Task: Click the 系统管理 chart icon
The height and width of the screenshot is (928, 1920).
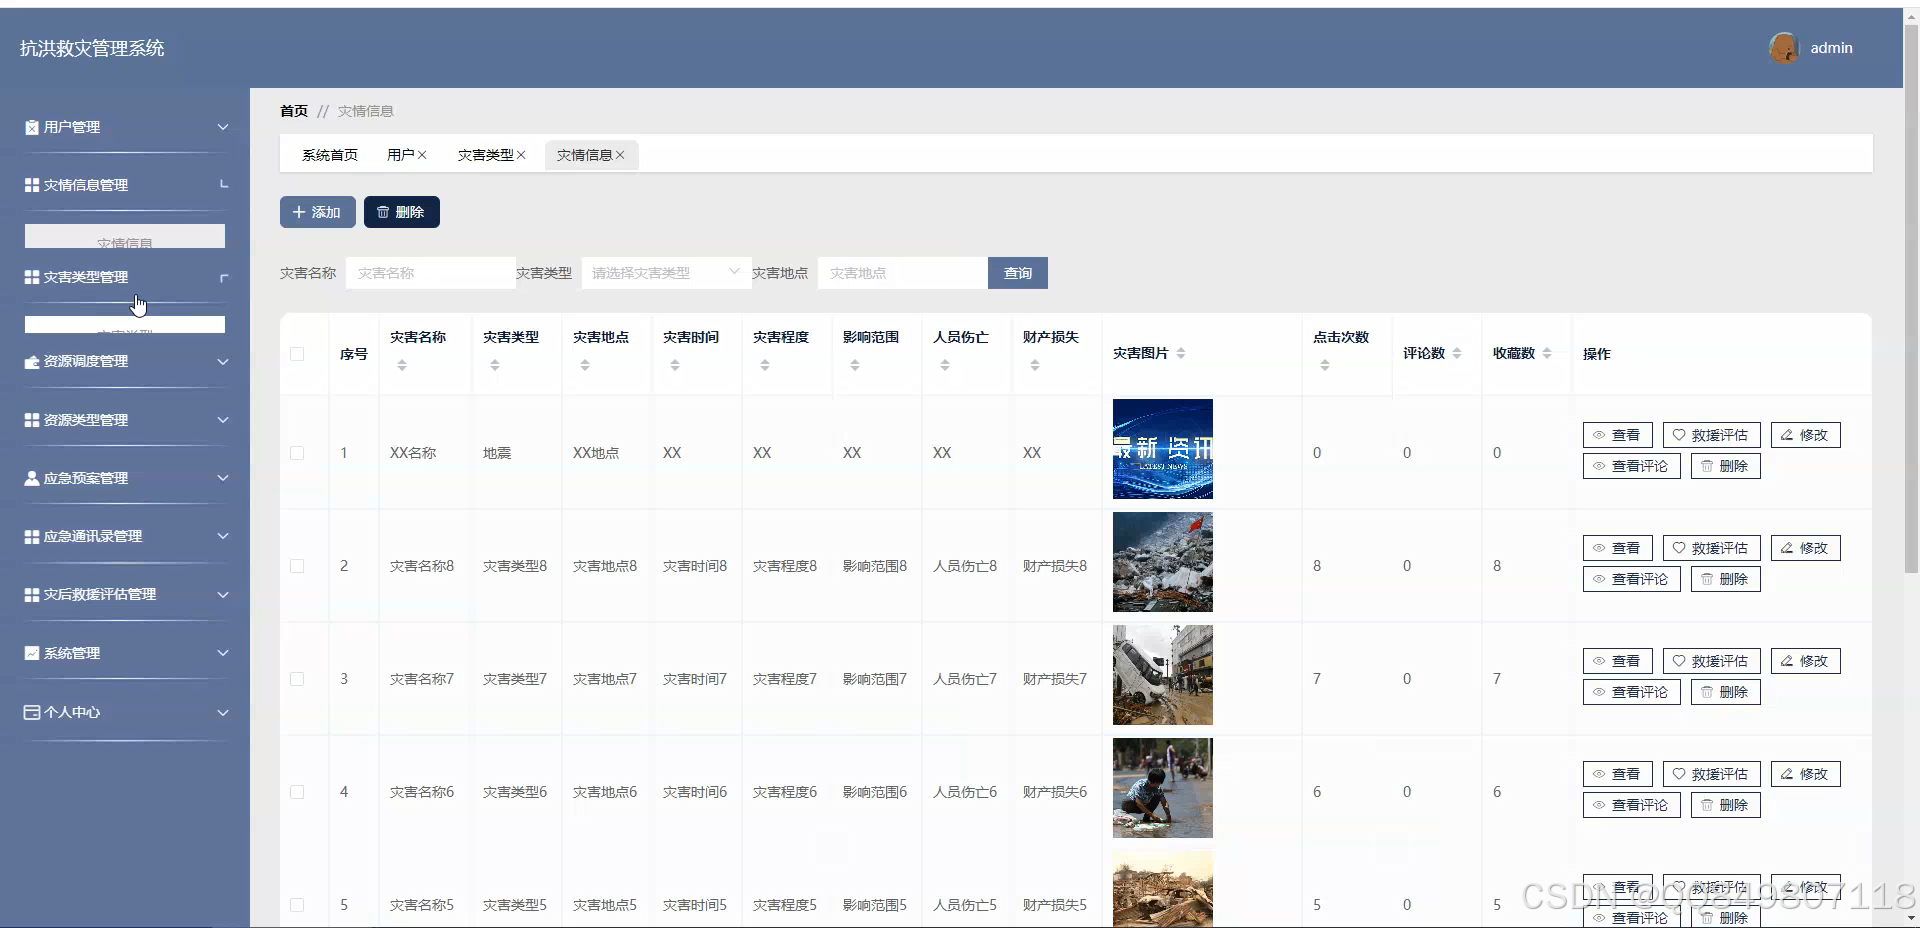Action: tap(32, 653)
